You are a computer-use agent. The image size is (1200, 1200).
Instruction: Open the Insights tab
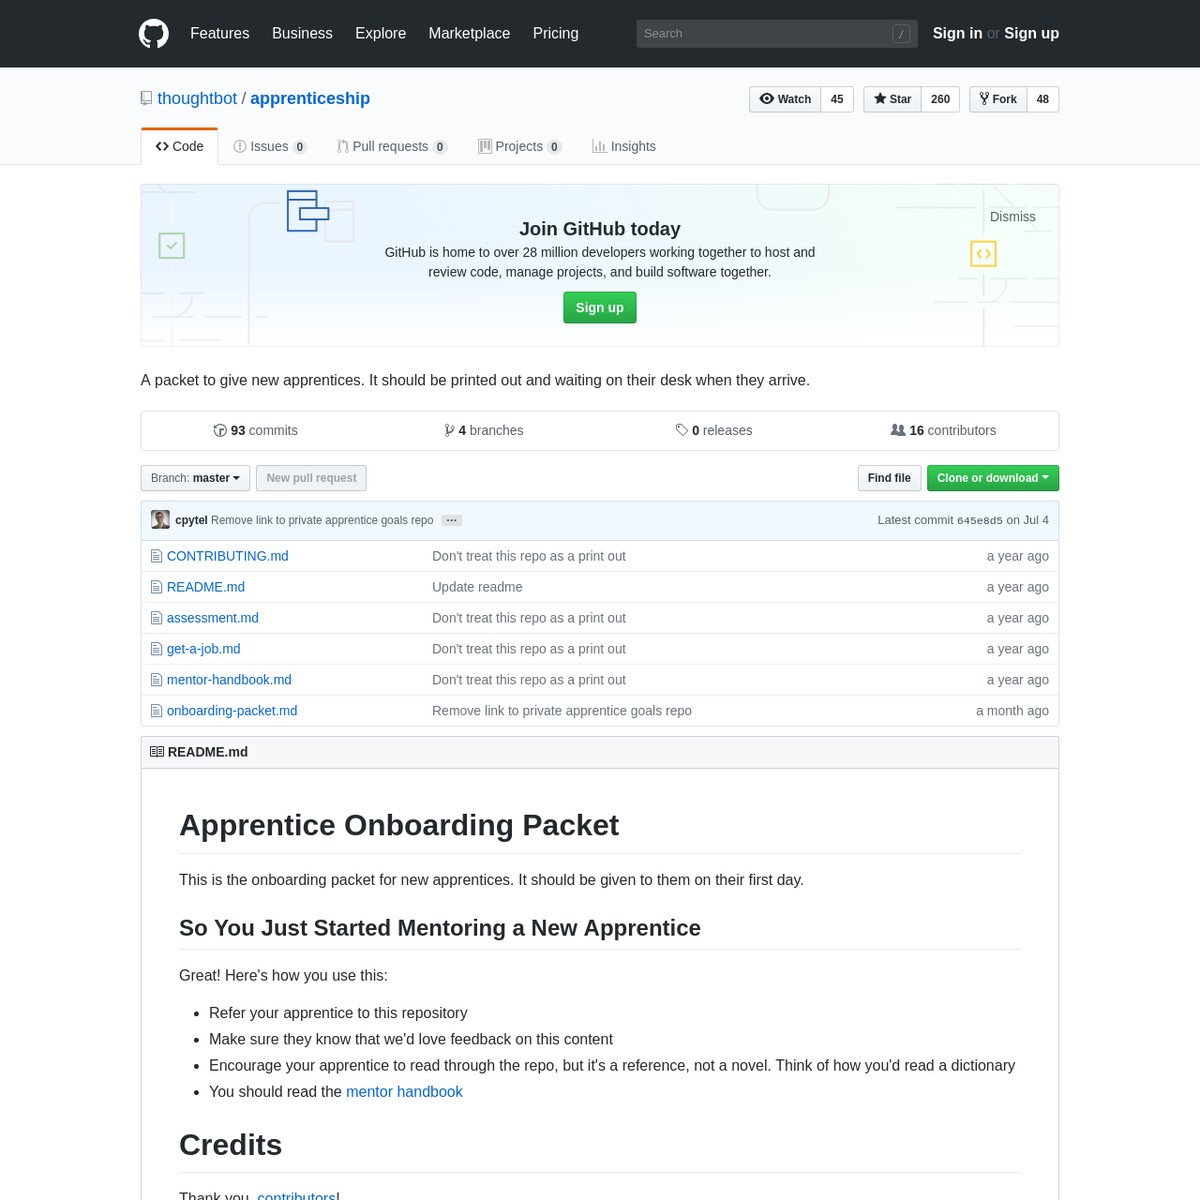(624, 146)
